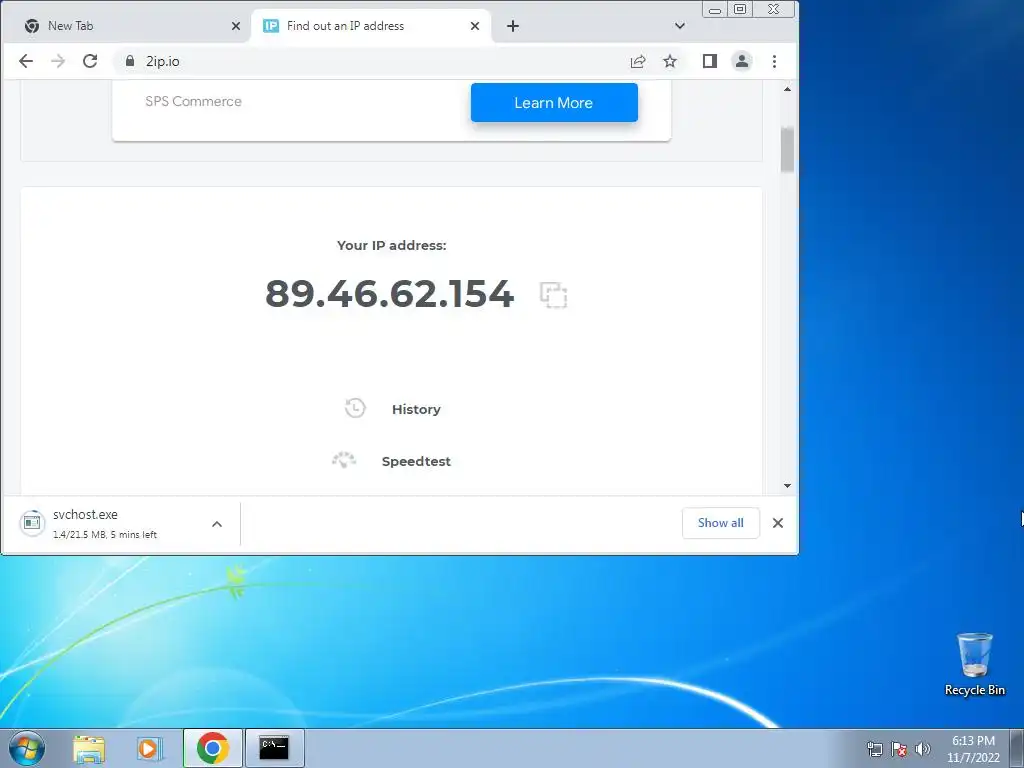Click the svchost.exe download file name
Viewport: 1024px width, 768px height.
click(x=86, y=515)
